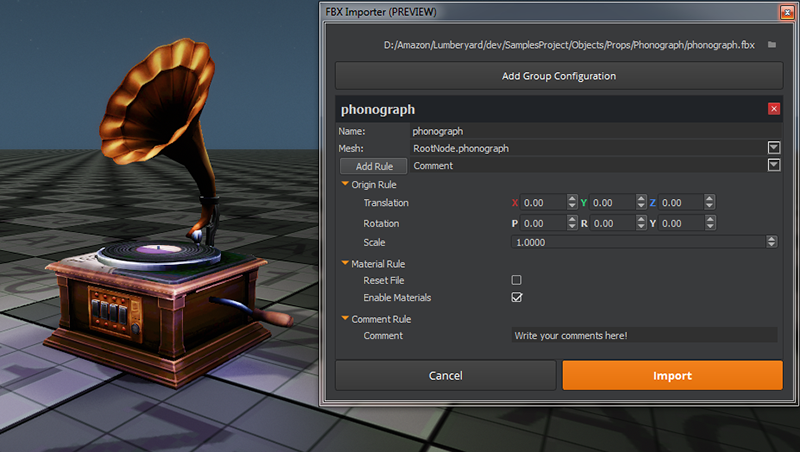Click the Translation label

(x=386, y=203)
